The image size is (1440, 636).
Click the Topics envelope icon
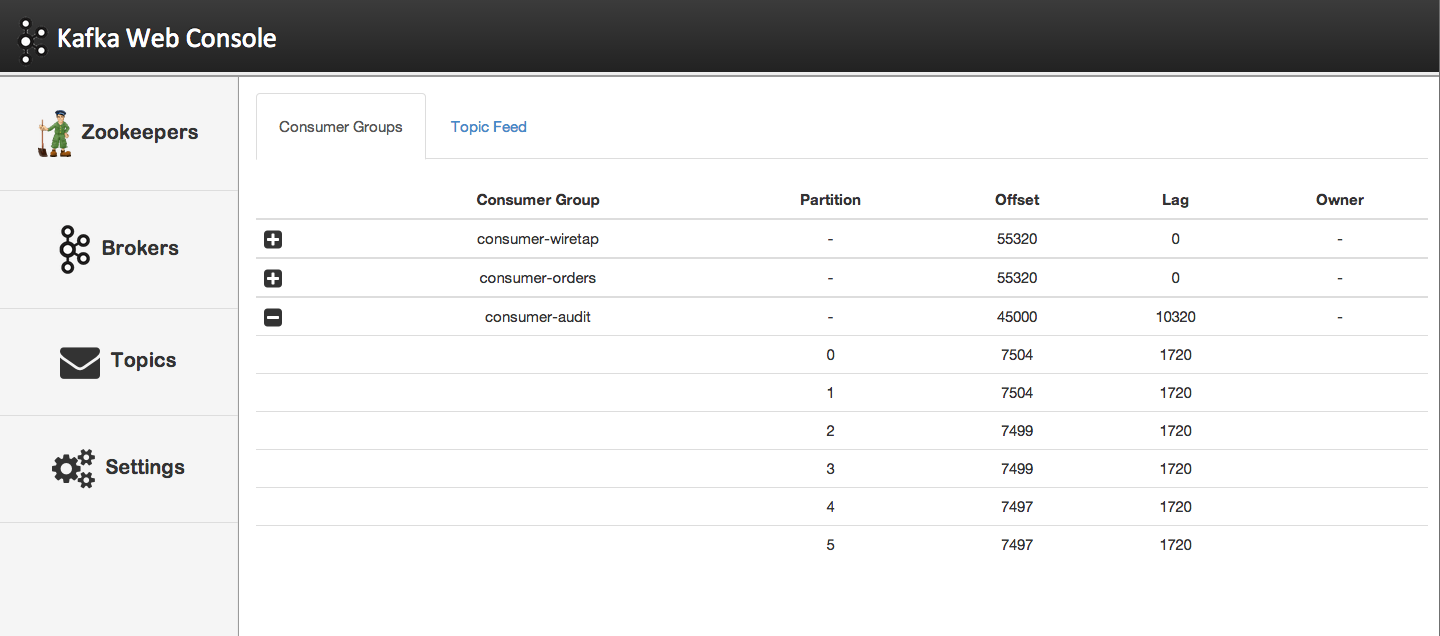coord(80,363)
